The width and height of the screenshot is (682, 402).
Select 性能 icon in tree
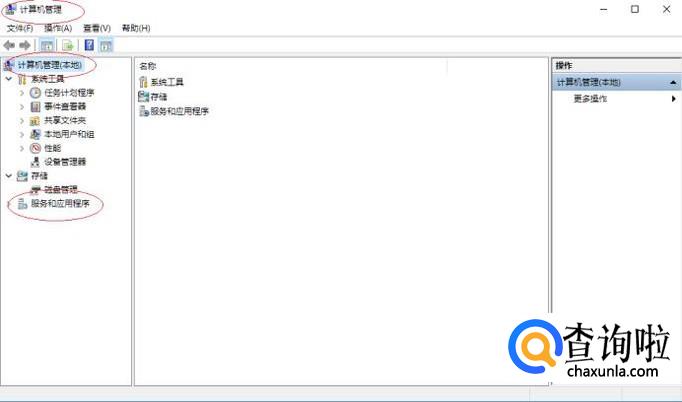point(35,148)
